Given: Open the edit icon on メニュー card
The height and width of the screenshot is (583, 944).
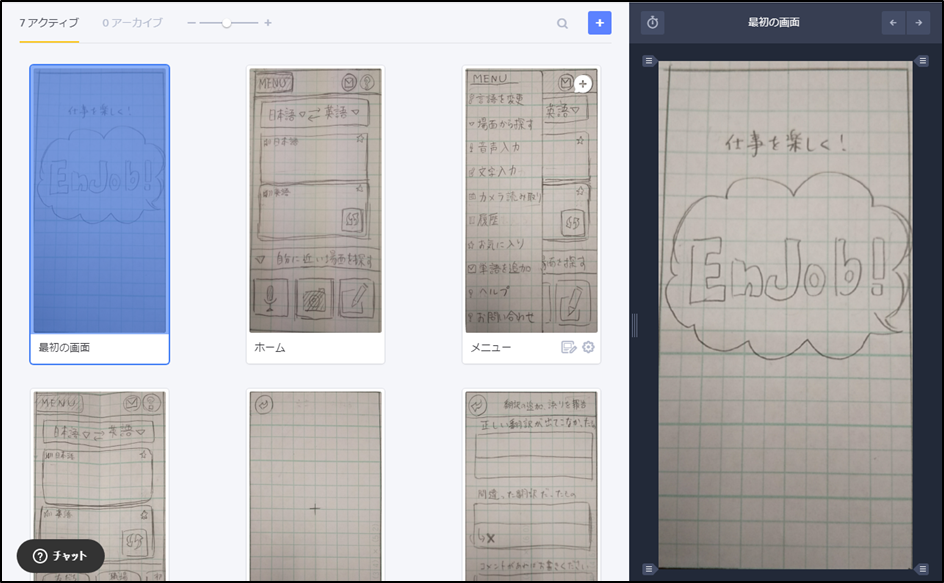Looking at the screenshot, I should (568, 347).
